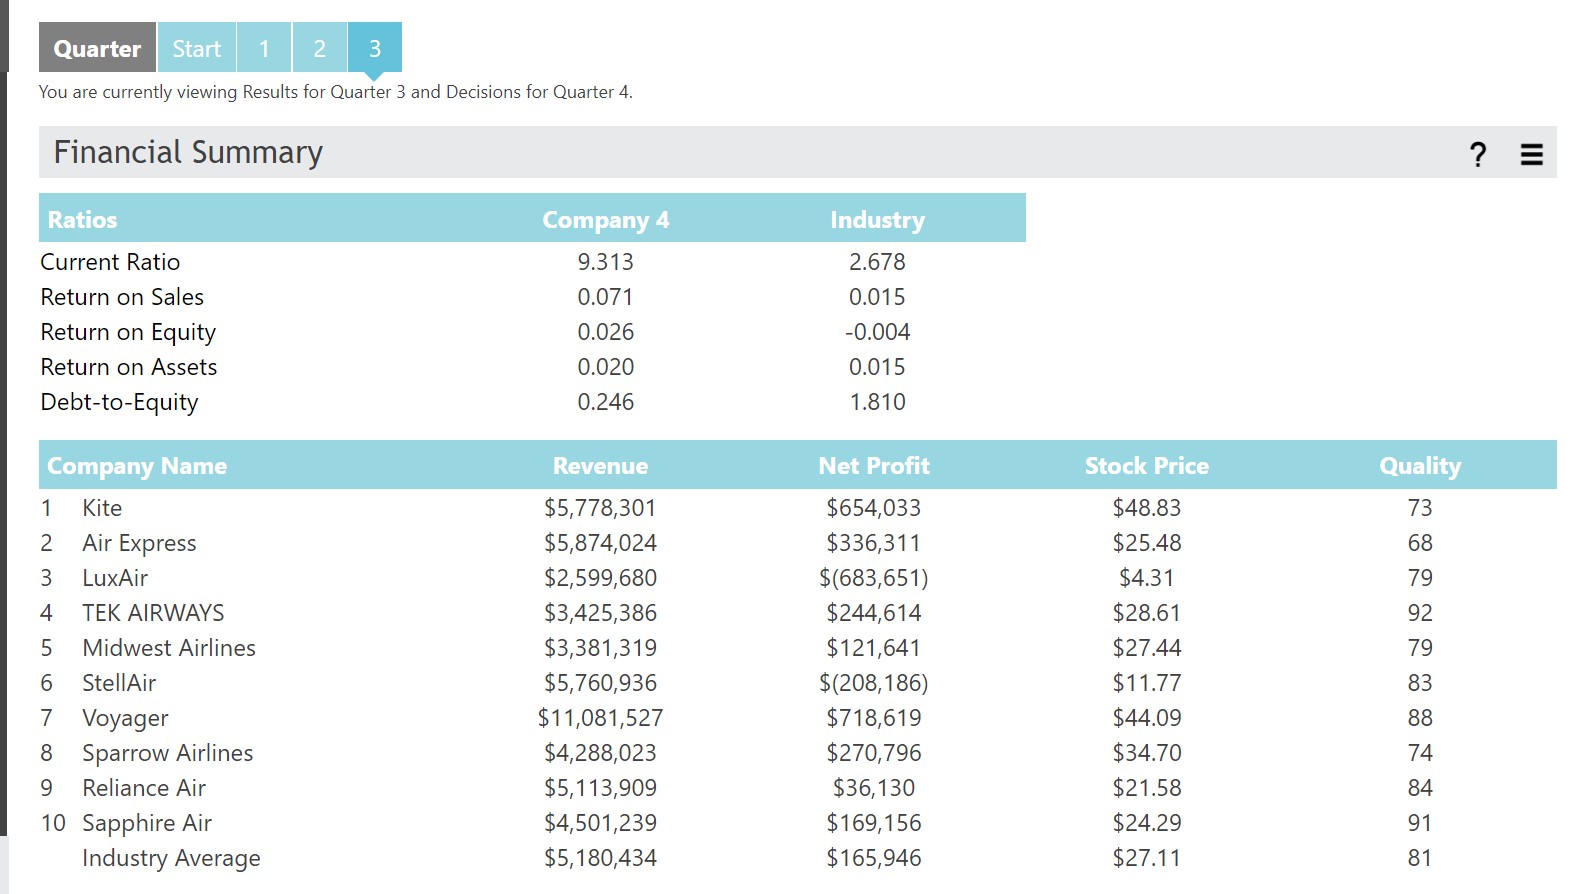1587x894 pixels.
Task: Click the Net Profit column header
Action: [874, 466]
